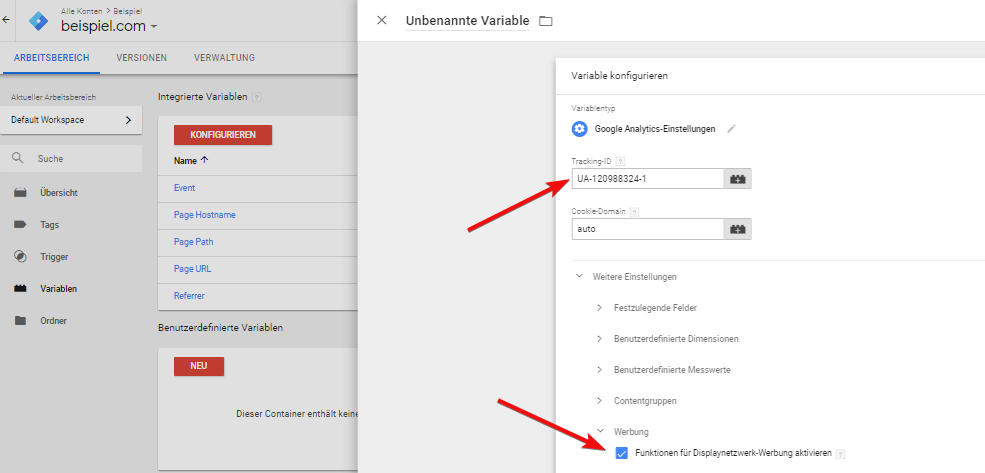Click the variable picker beside Tracking-ID
The image size is (985, 473).
(738, 179)
